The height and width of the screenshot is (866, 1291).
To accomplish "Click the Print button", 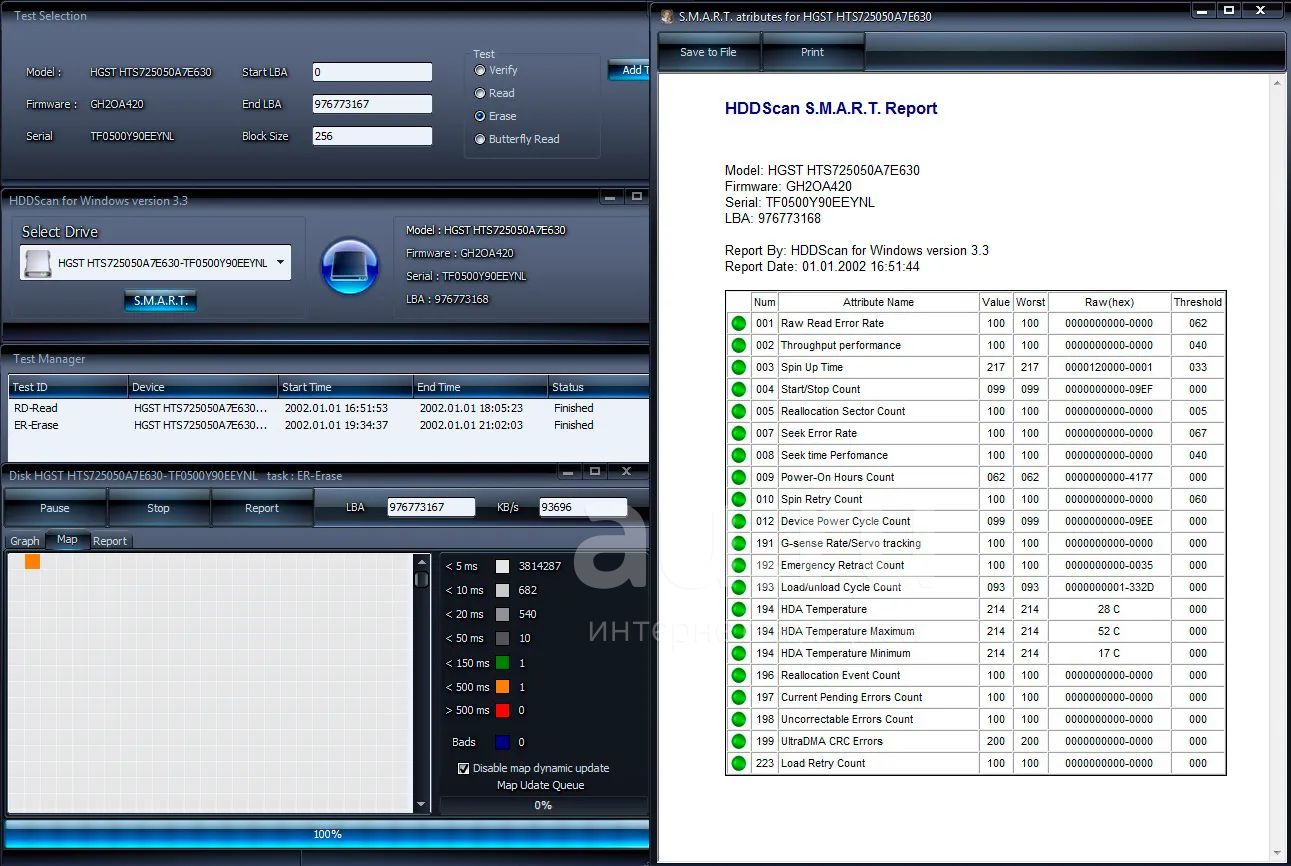I will point(813,52).
